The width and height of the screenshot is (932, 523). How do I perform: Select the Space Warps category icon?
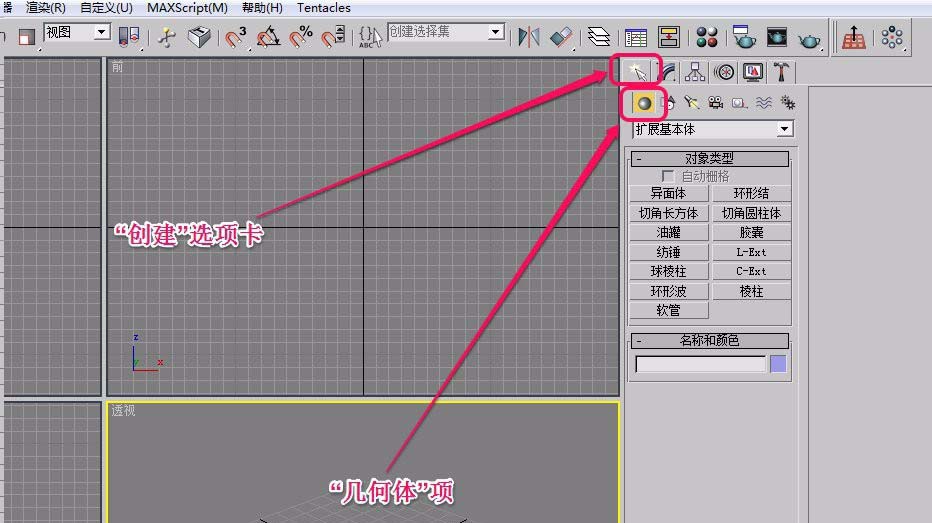tap(764, 103)
